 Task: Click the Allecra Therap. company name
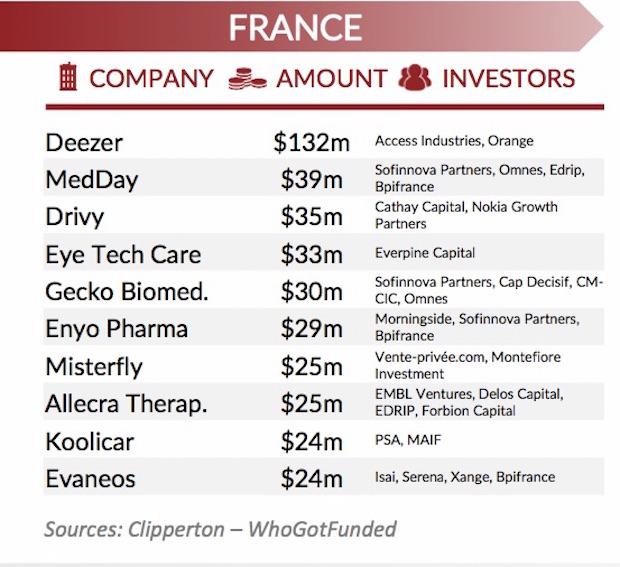click(126, 404)
